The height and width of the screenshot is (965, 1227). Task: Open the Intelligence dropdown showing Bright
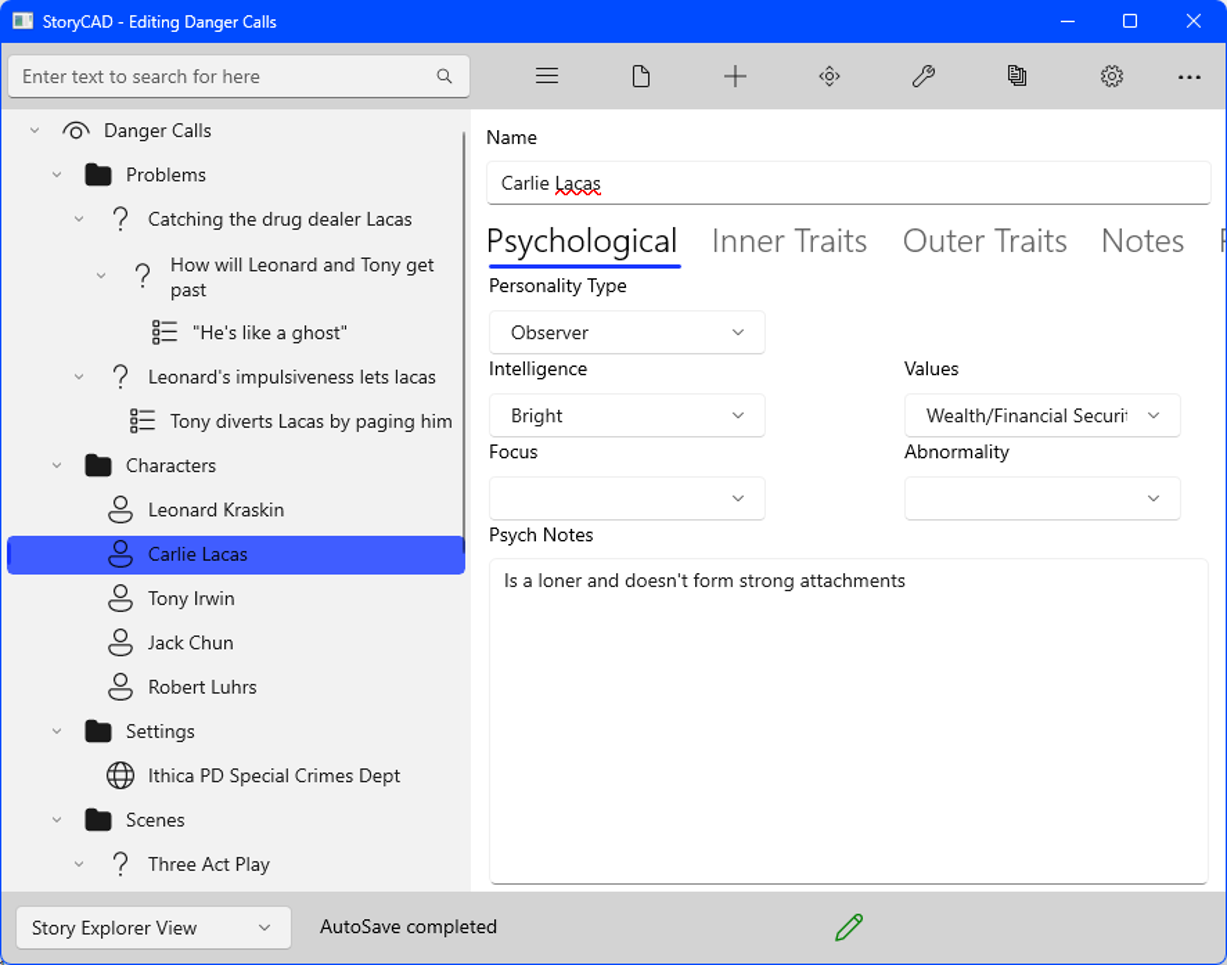click(627, 416)
